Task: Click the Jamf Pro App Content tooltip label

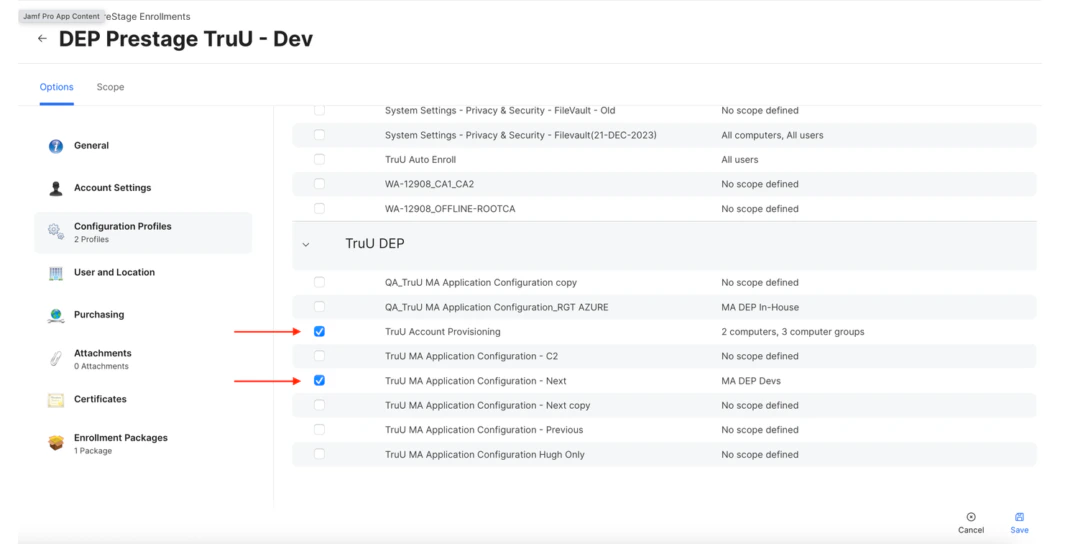Action: [61, 16]
